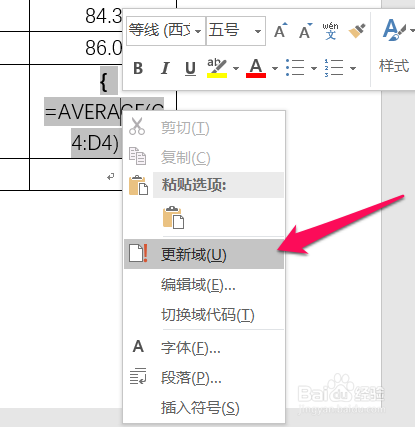415x427 pixels.
Task: Choose 插入符号(S) menu entry
Action: click(204, 407)
